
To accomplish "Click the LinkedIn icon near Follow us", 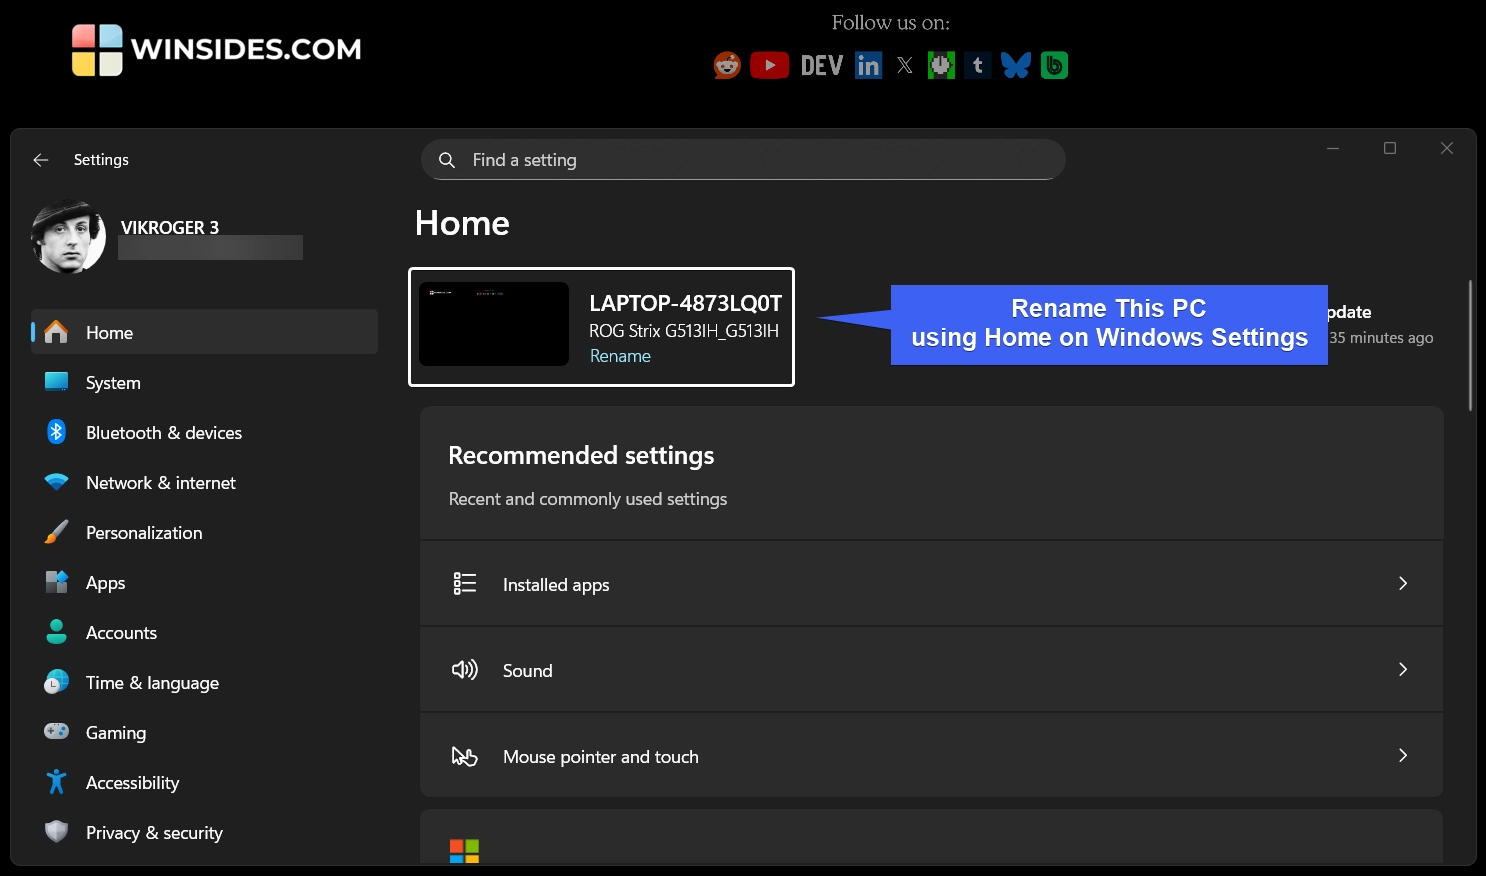I will [x=867, y=64].
